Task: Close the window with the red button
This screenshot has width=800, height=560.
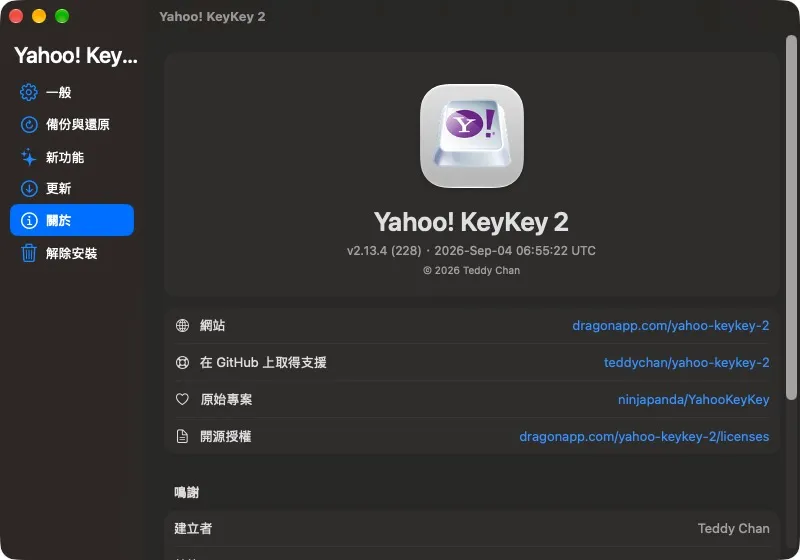Action: [x=16, y=16]
